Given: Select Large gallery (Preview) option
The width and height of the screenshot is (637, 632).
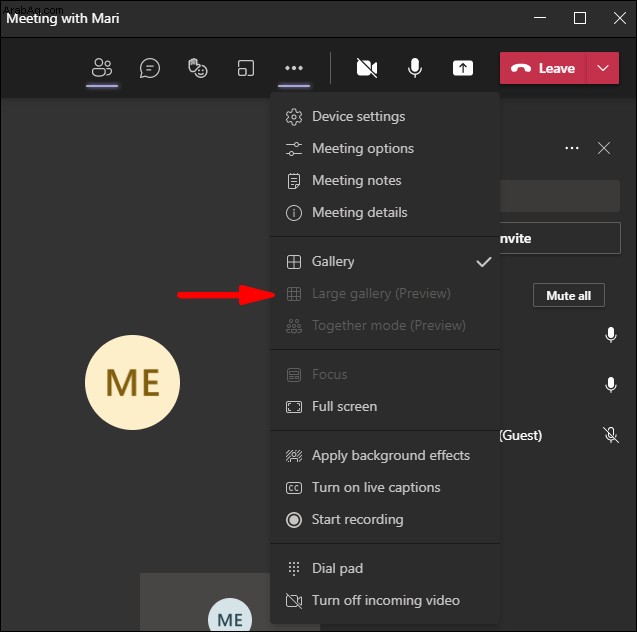Looking at the screenshot, I should [385, 294].
